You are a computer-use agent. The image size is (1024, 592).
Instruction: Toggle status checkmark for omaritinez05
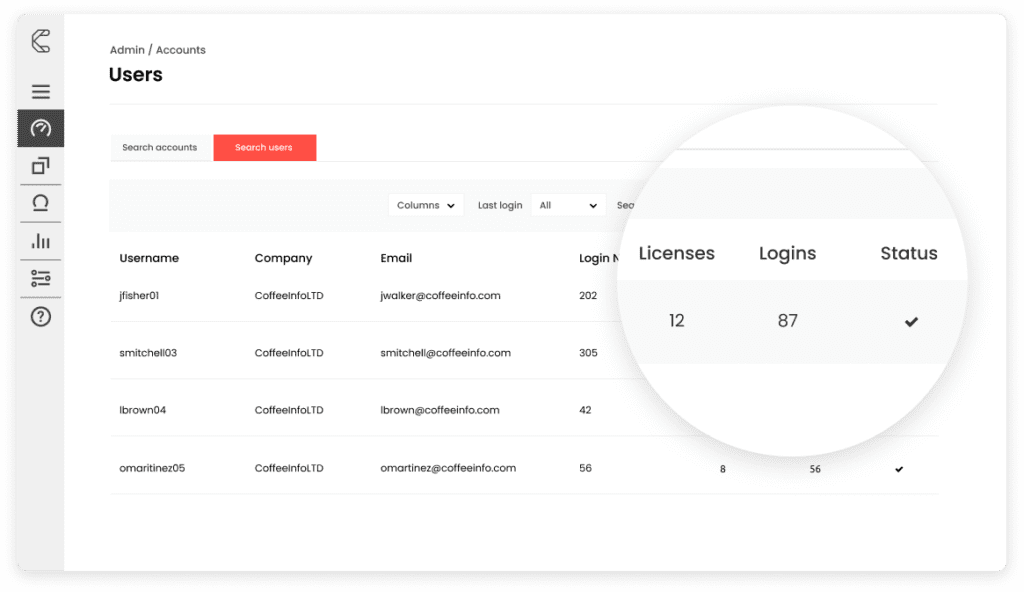tap(899, 469)
